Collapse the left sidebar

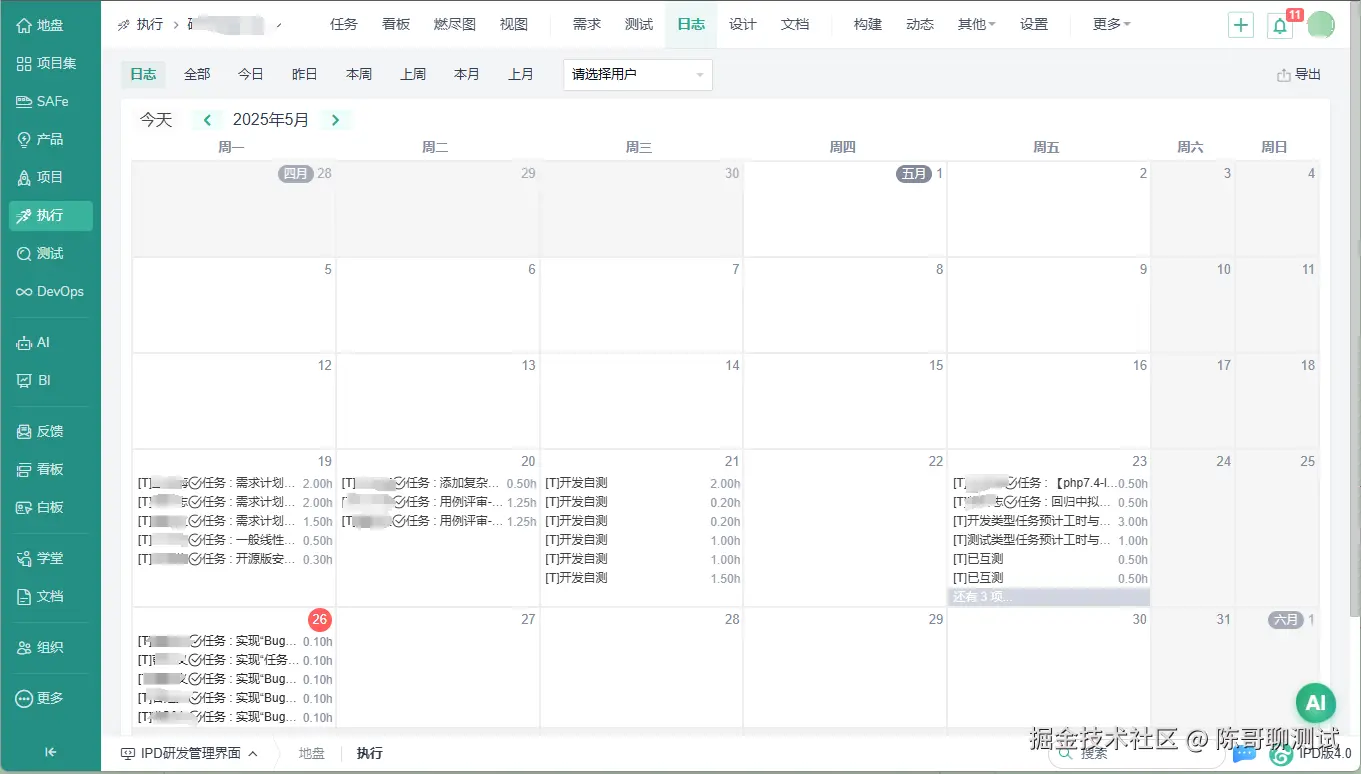coord(50,752)
